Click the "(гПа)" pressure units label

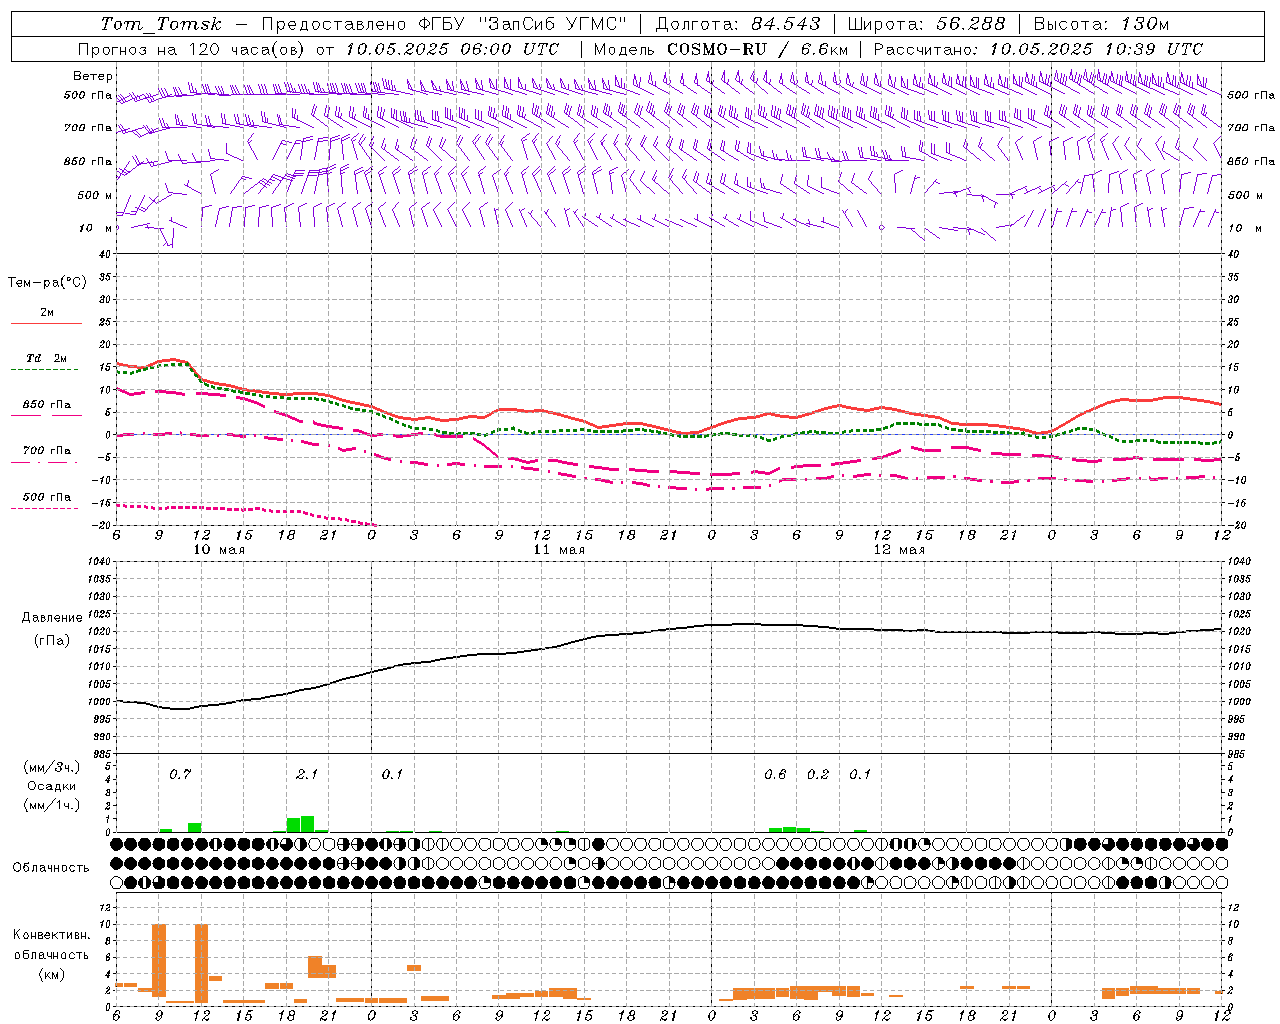tap(52, 641)
